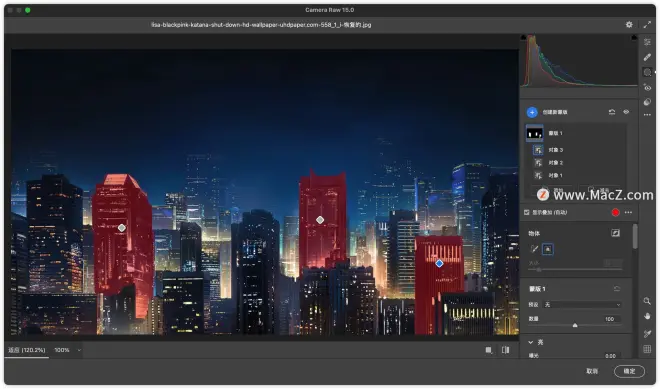Screen dimensions: 660x389
Task: Click the panel vertical scrollbar
Action: point(635,237)
